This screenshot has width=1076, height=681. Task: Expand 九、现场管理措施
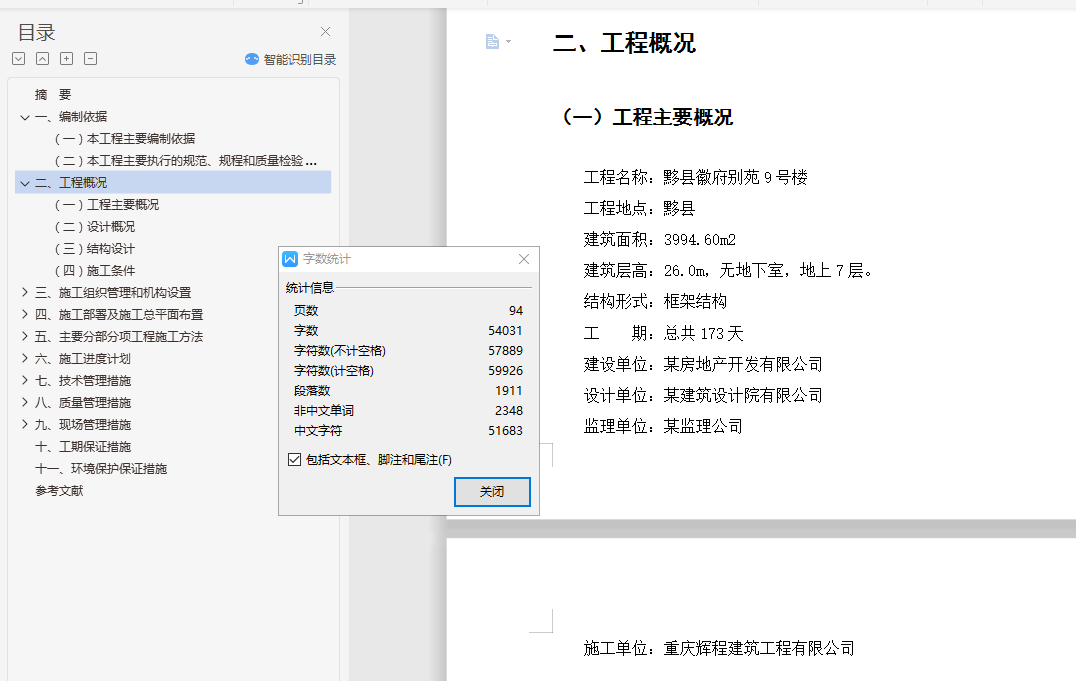click(x=25, y=424)
